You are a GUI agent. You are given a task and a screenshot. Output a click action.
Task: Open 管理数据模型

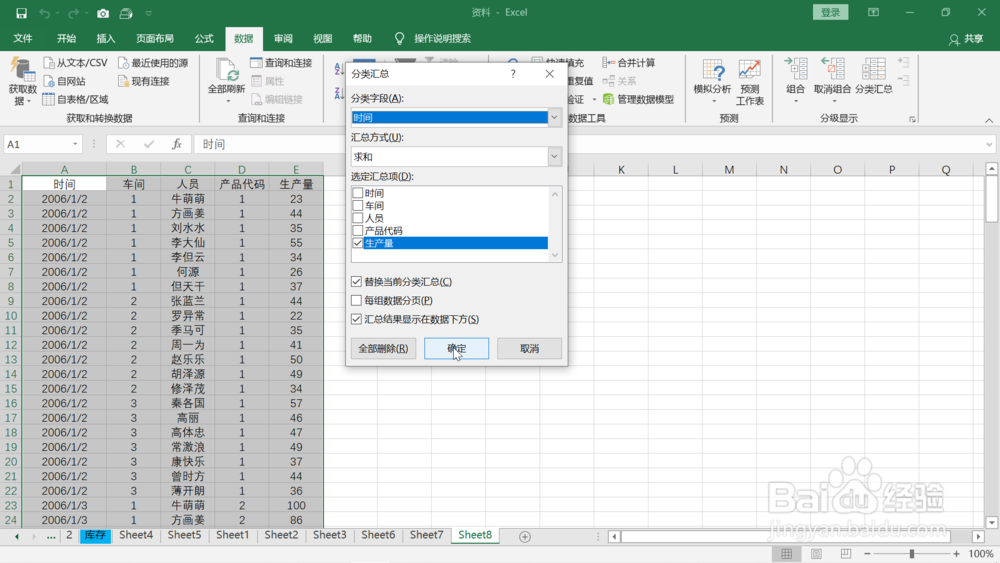[638, 99]
